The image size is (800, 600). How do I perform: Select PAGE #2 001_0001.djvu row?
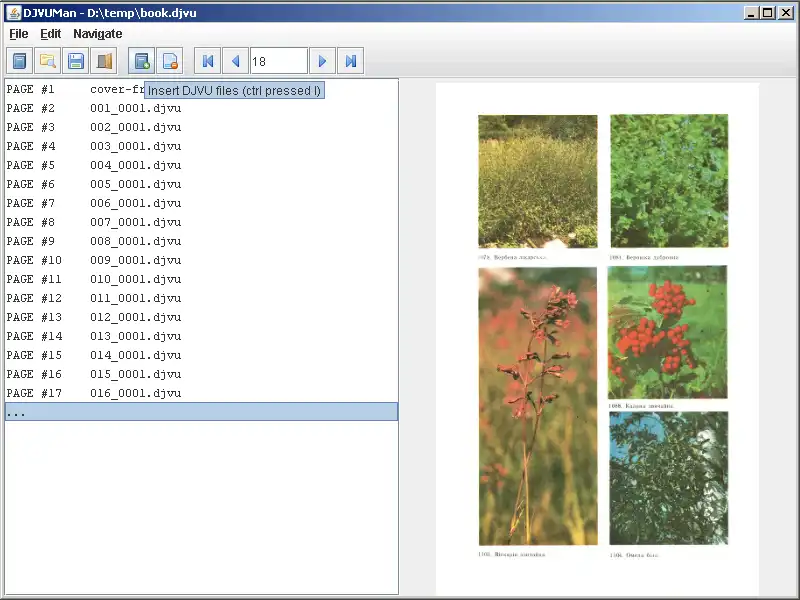pyautogui.click(x=94, y=108)
